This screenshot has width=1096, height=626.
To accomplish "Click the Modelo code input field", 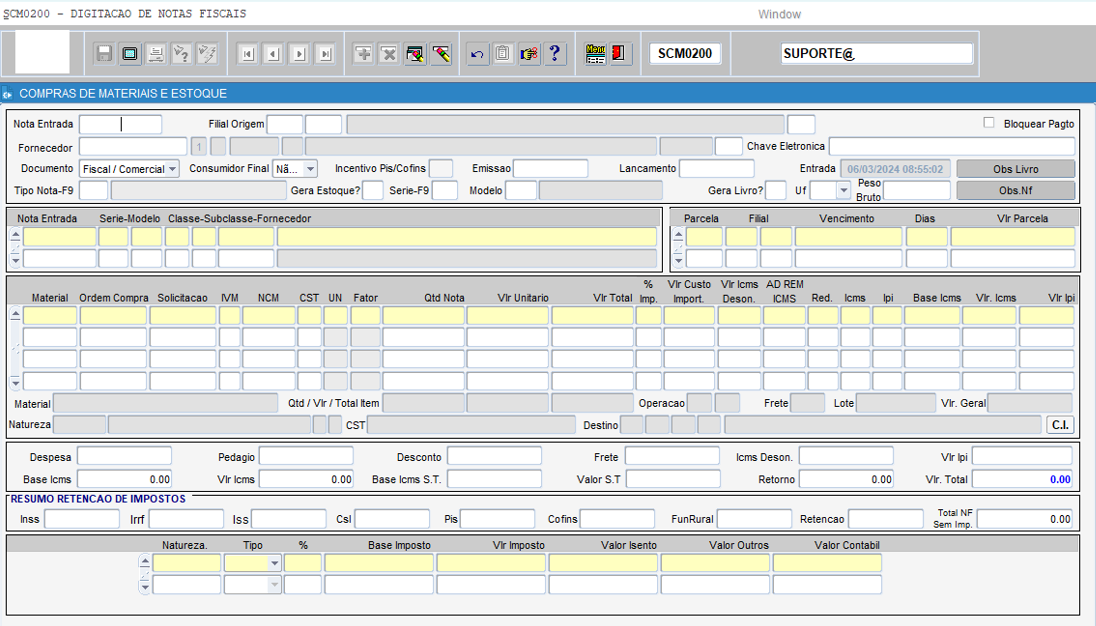I will pyautogui.click(x=521, y=190).
